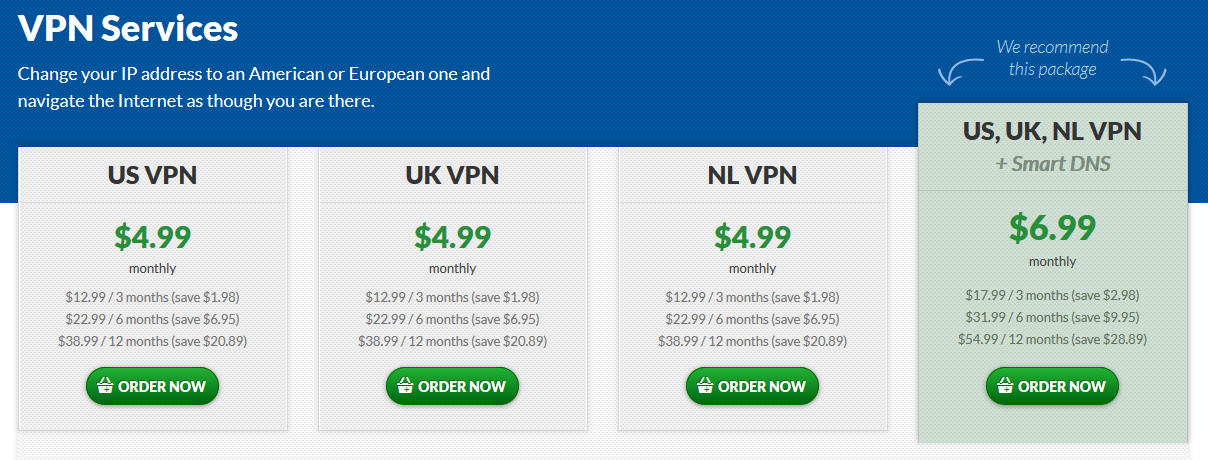This screenshot has height=460, width=1208.
Task: Select the US VPN card heading
Action: pos(153,176)
